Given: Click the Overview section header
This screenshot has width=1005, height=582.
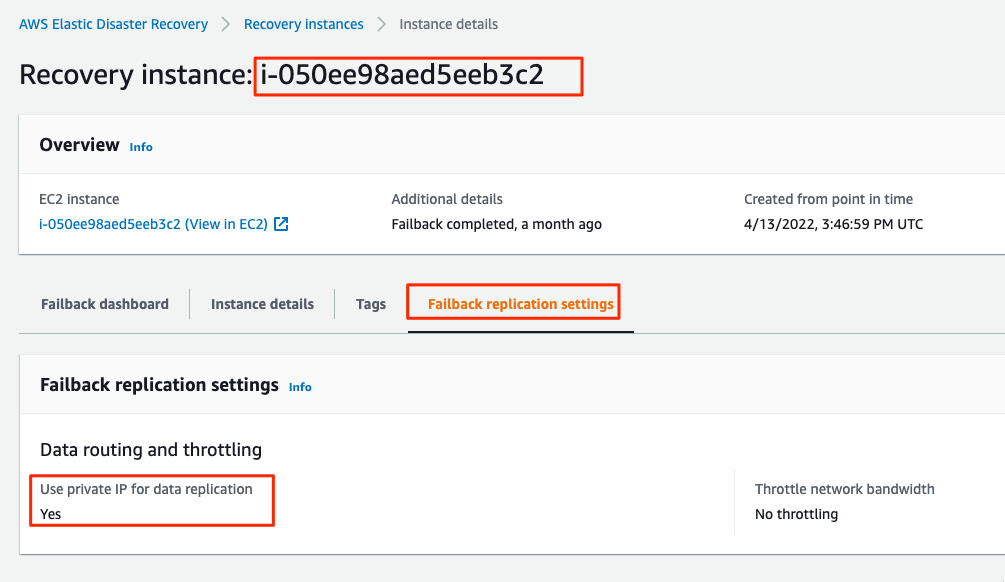Looking at the screenshot, I should point(79,145).
